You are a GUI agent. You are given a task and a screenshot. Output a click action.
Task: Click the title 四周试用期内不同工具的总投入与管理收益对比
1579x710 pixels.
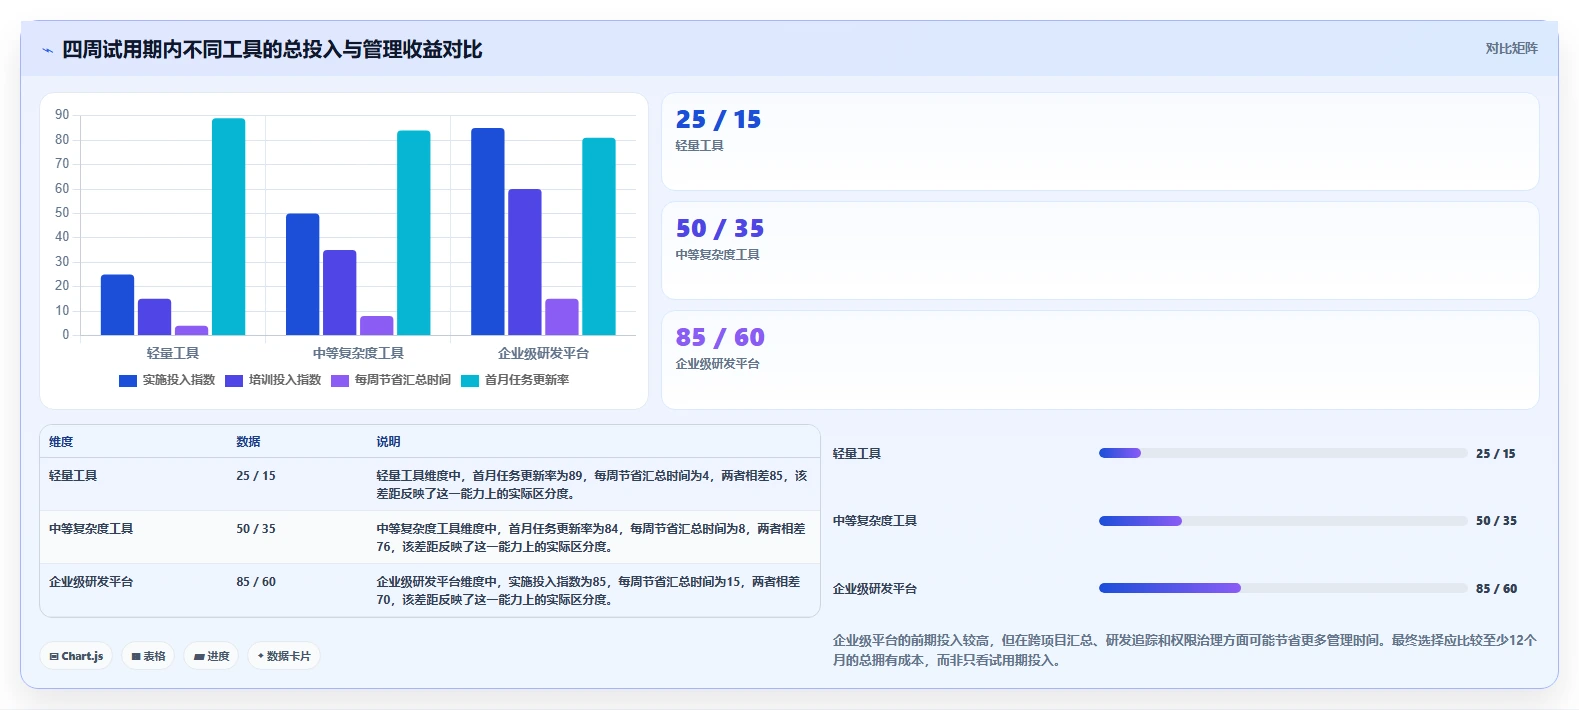coord(272,50)
